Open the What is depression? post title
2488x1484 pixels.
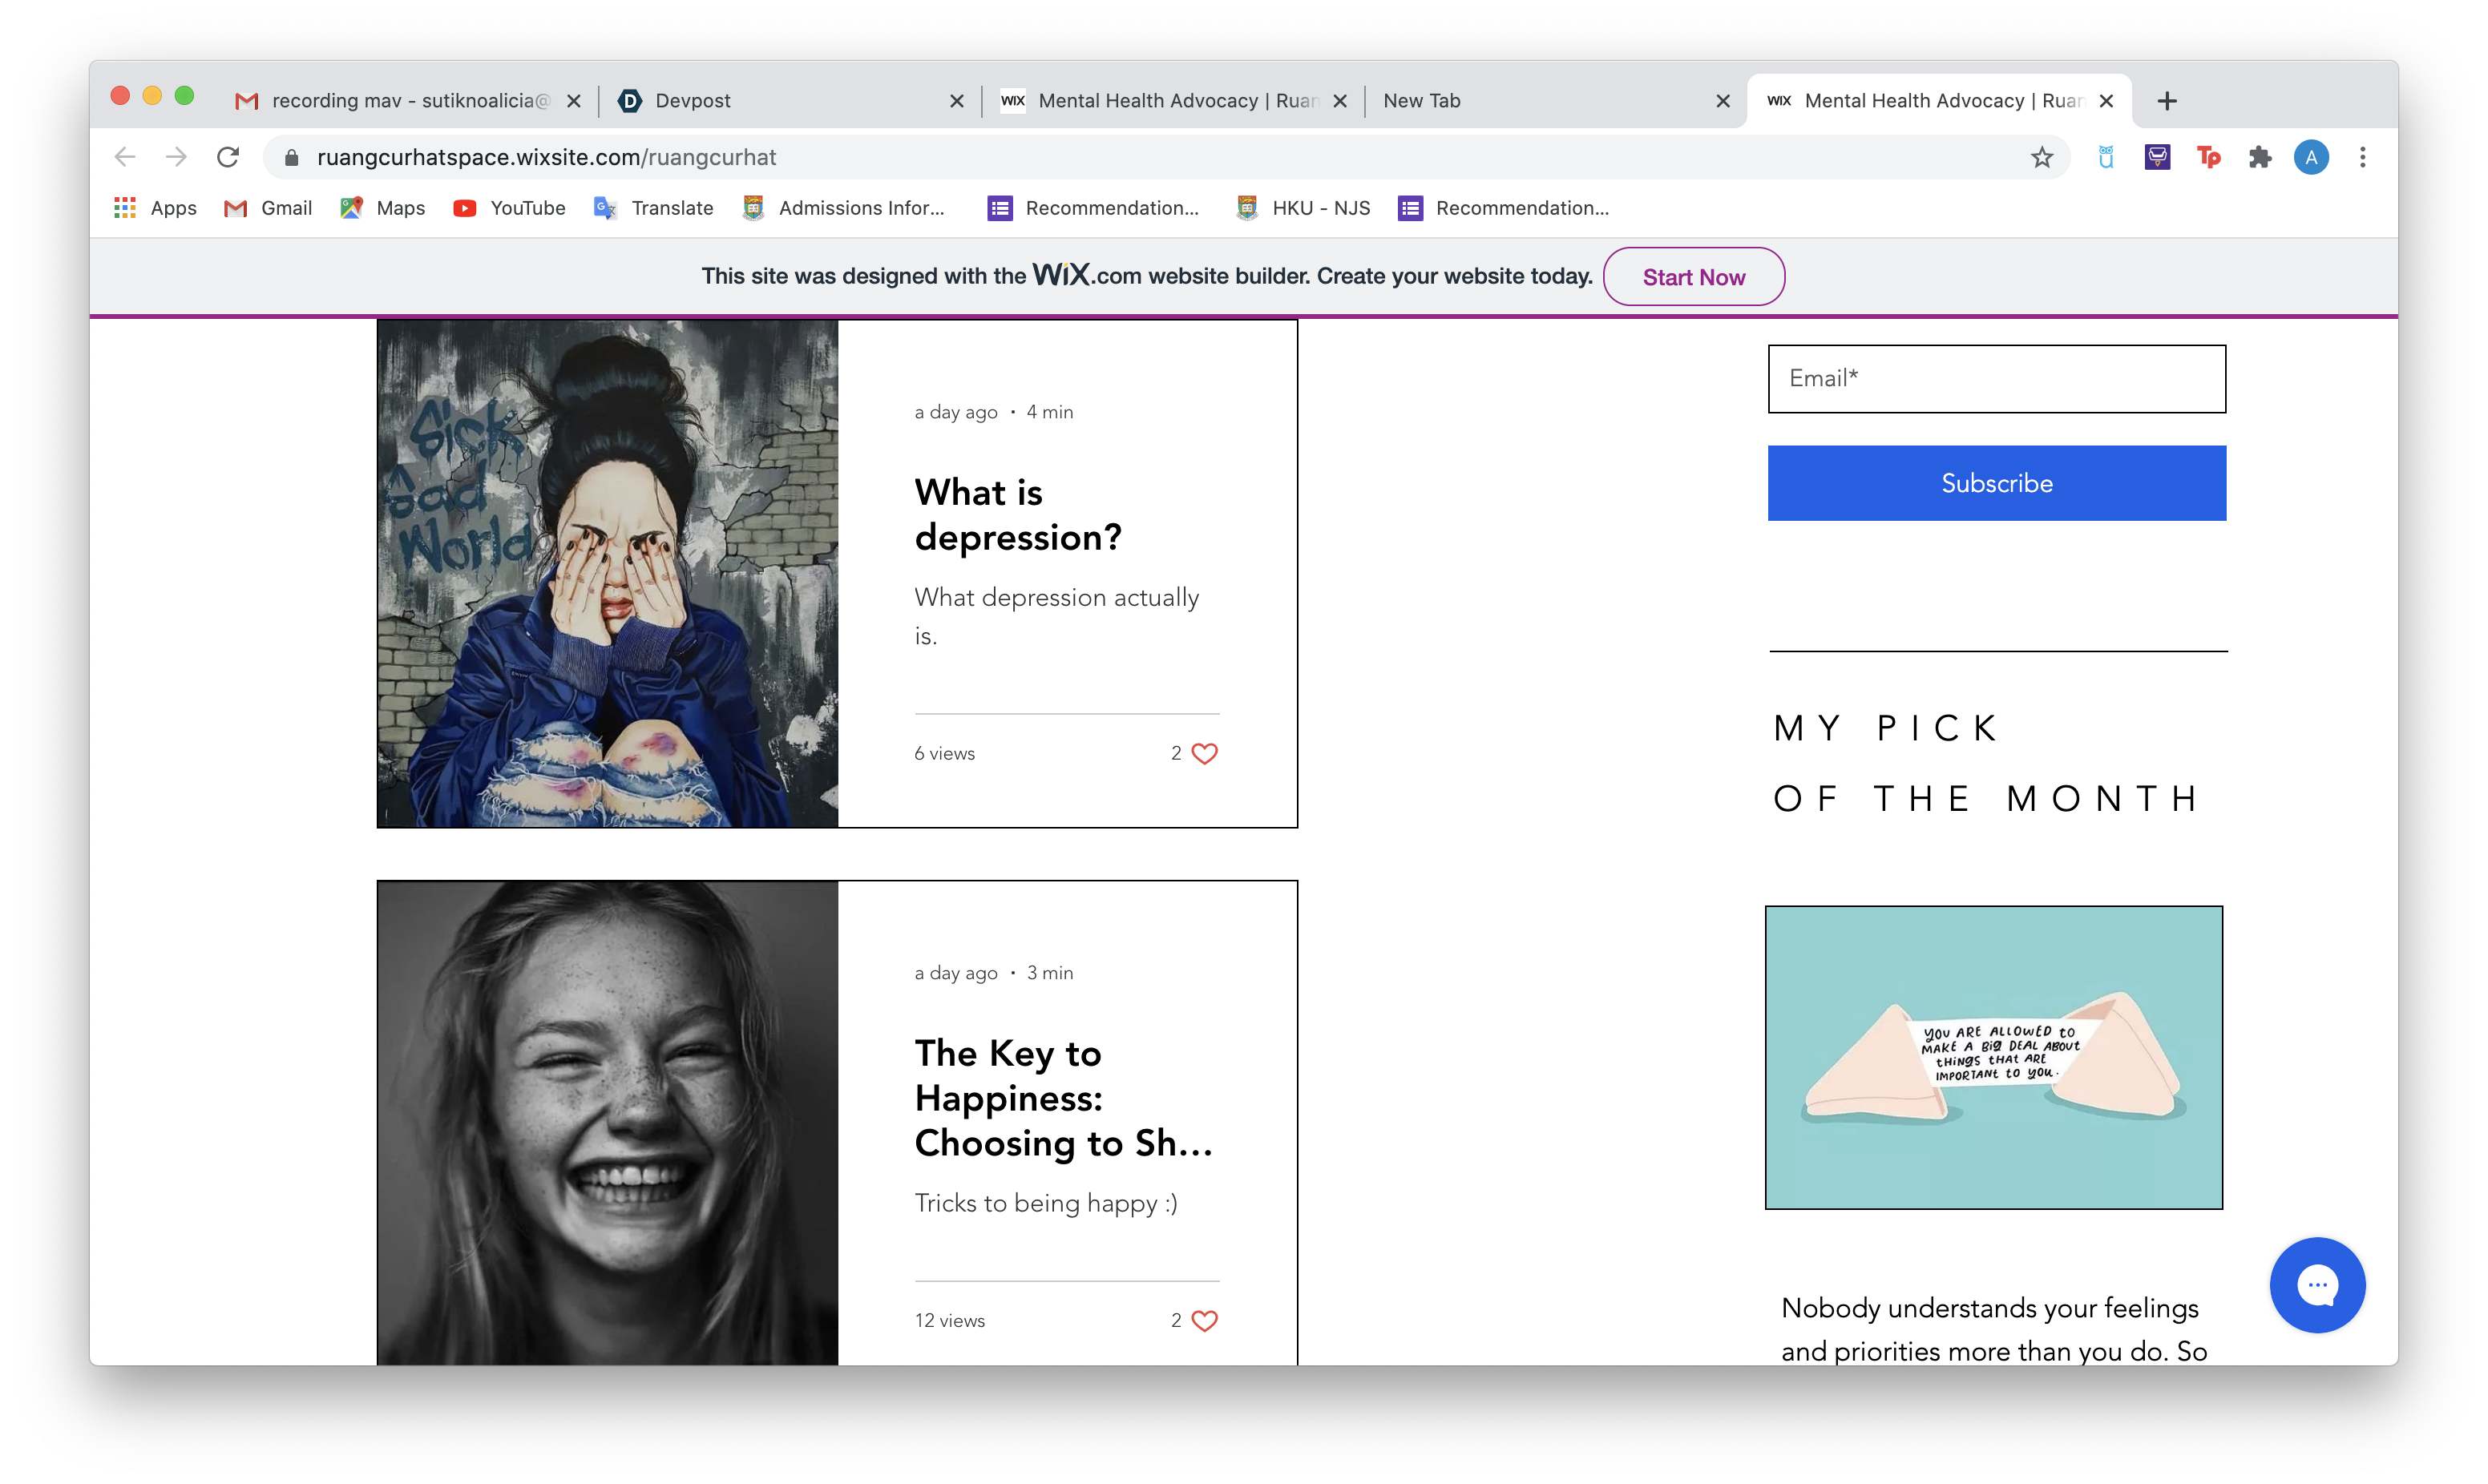pos(1017,515)
